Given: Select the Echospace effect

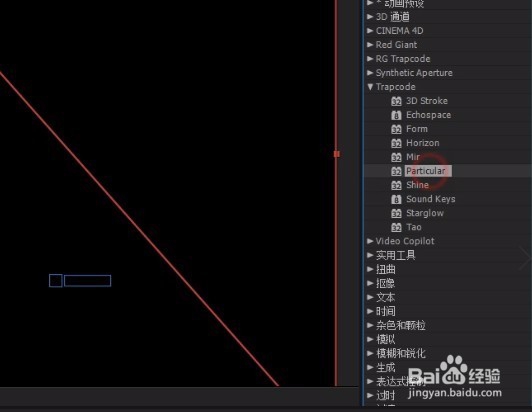Looking at the screenshot, I should tap(429, 115).
